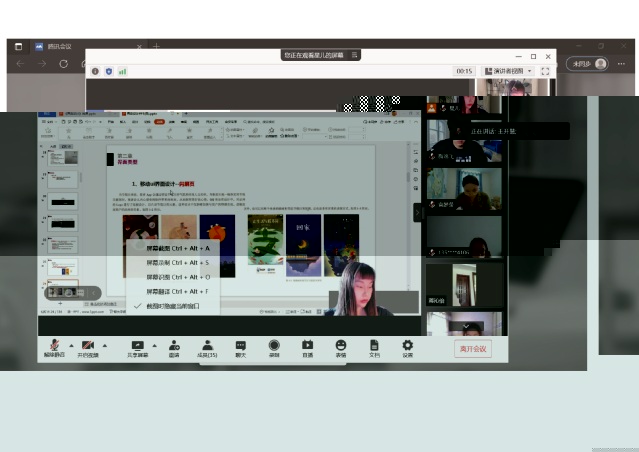Collapse the participant video side panel chevron
This screenshot has height=452, width=639.
419,212
